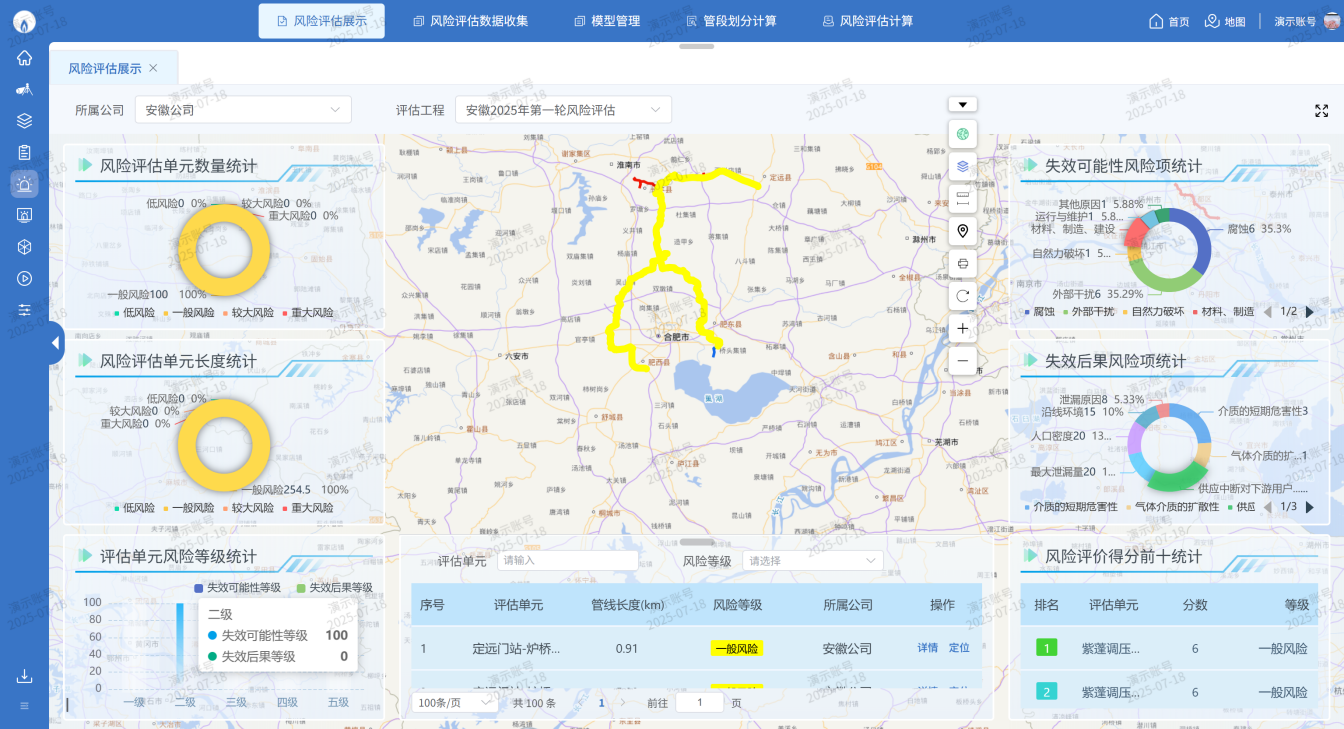Focus the 前往 page number input
The image size is (1344, 729).
pyautogui.click(x=700, y=703)
